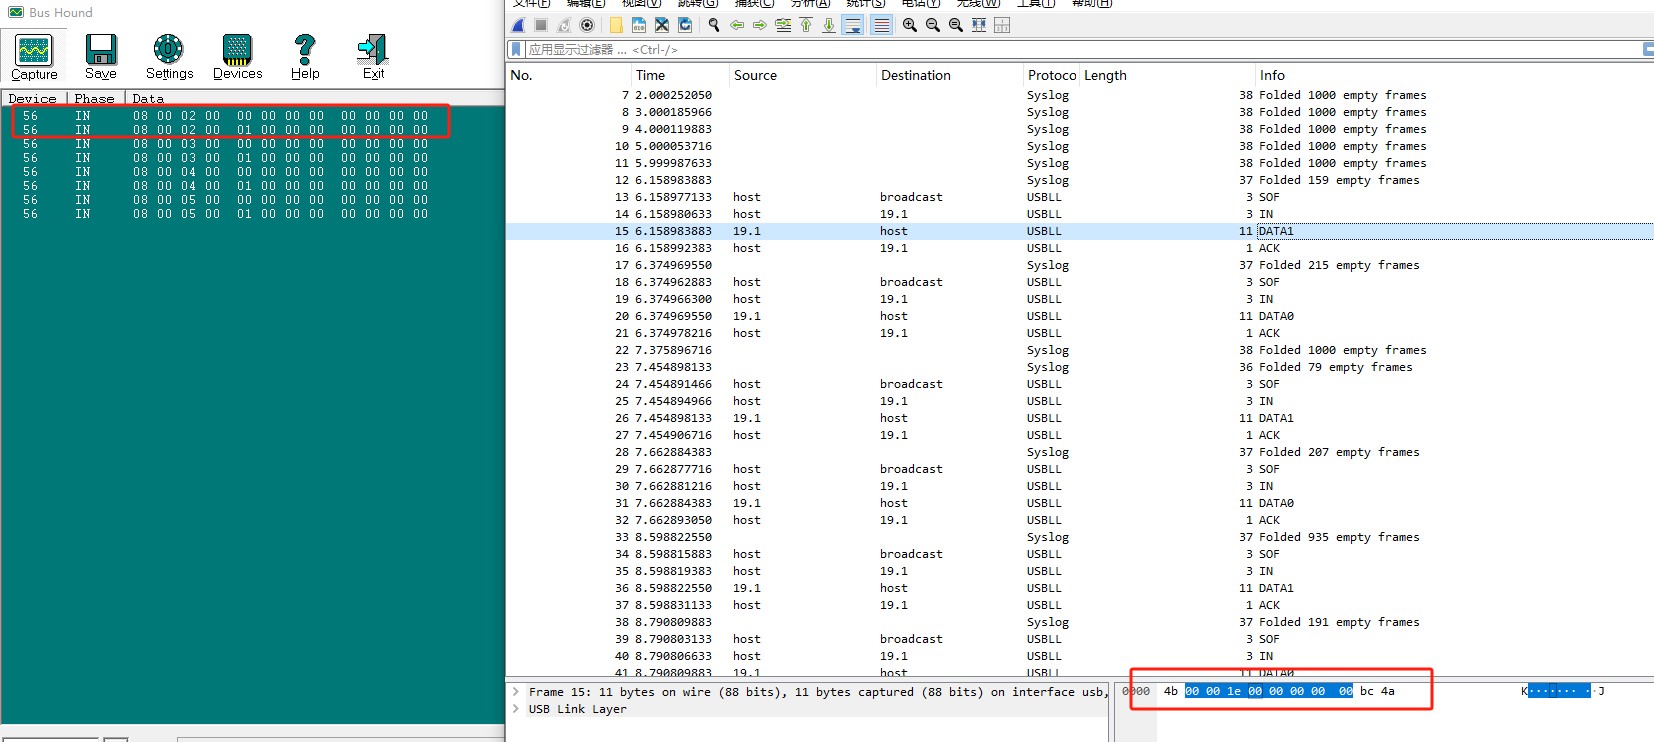The image size is (1654, 742).
Task: Open a capture file with the folder icon
Action: (x=616, y=25)
